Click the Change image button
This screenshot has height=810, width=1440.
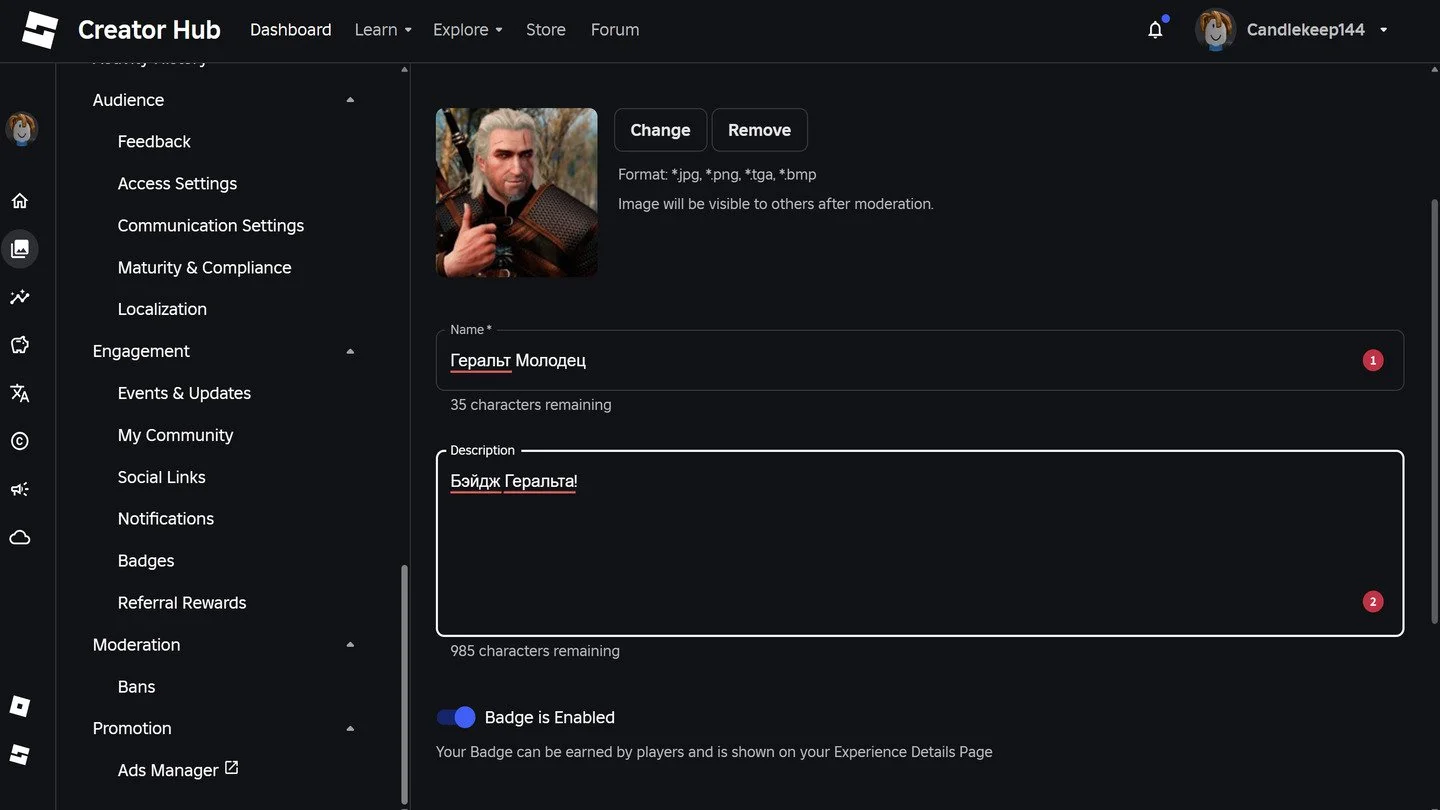660,130
